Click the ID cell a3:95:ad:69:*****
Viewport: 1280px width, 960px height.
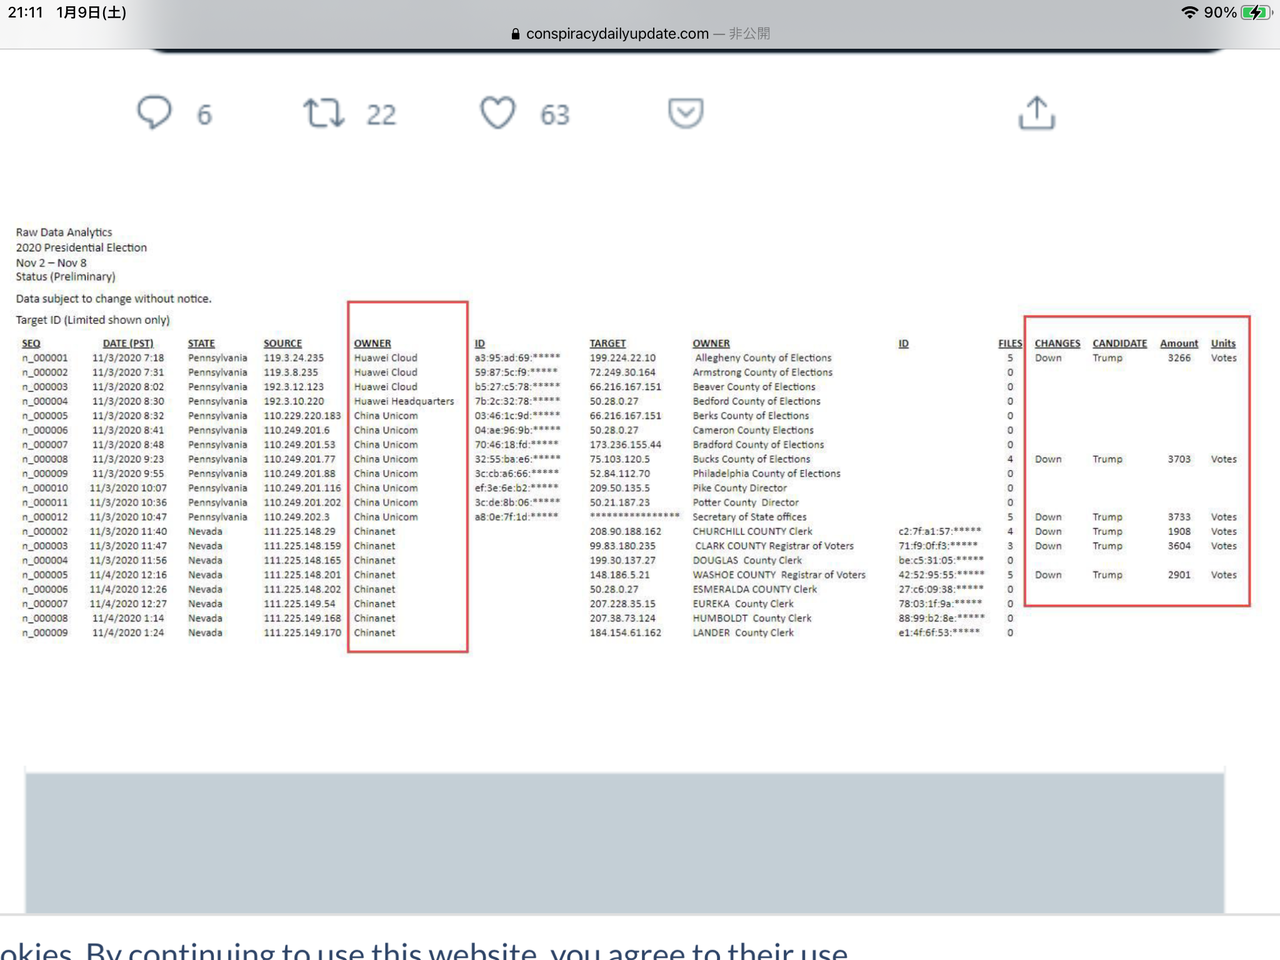point(517,358)
